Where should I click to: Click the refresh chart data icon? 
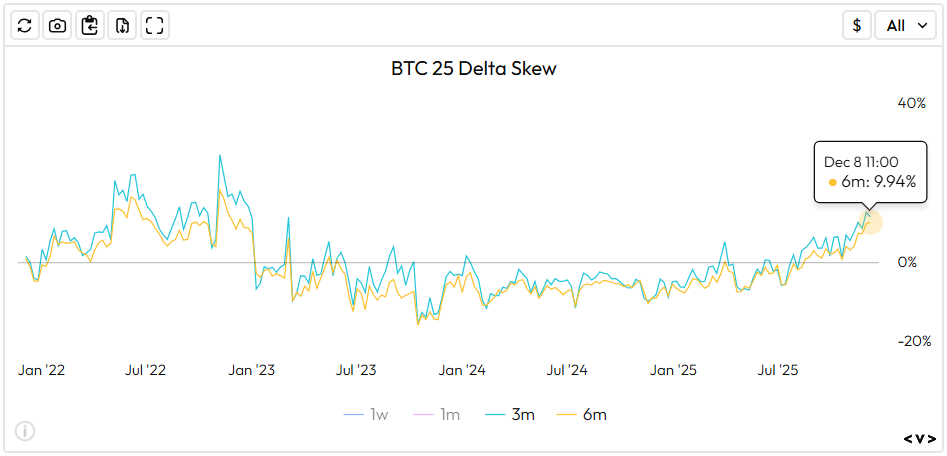point(26,26)
